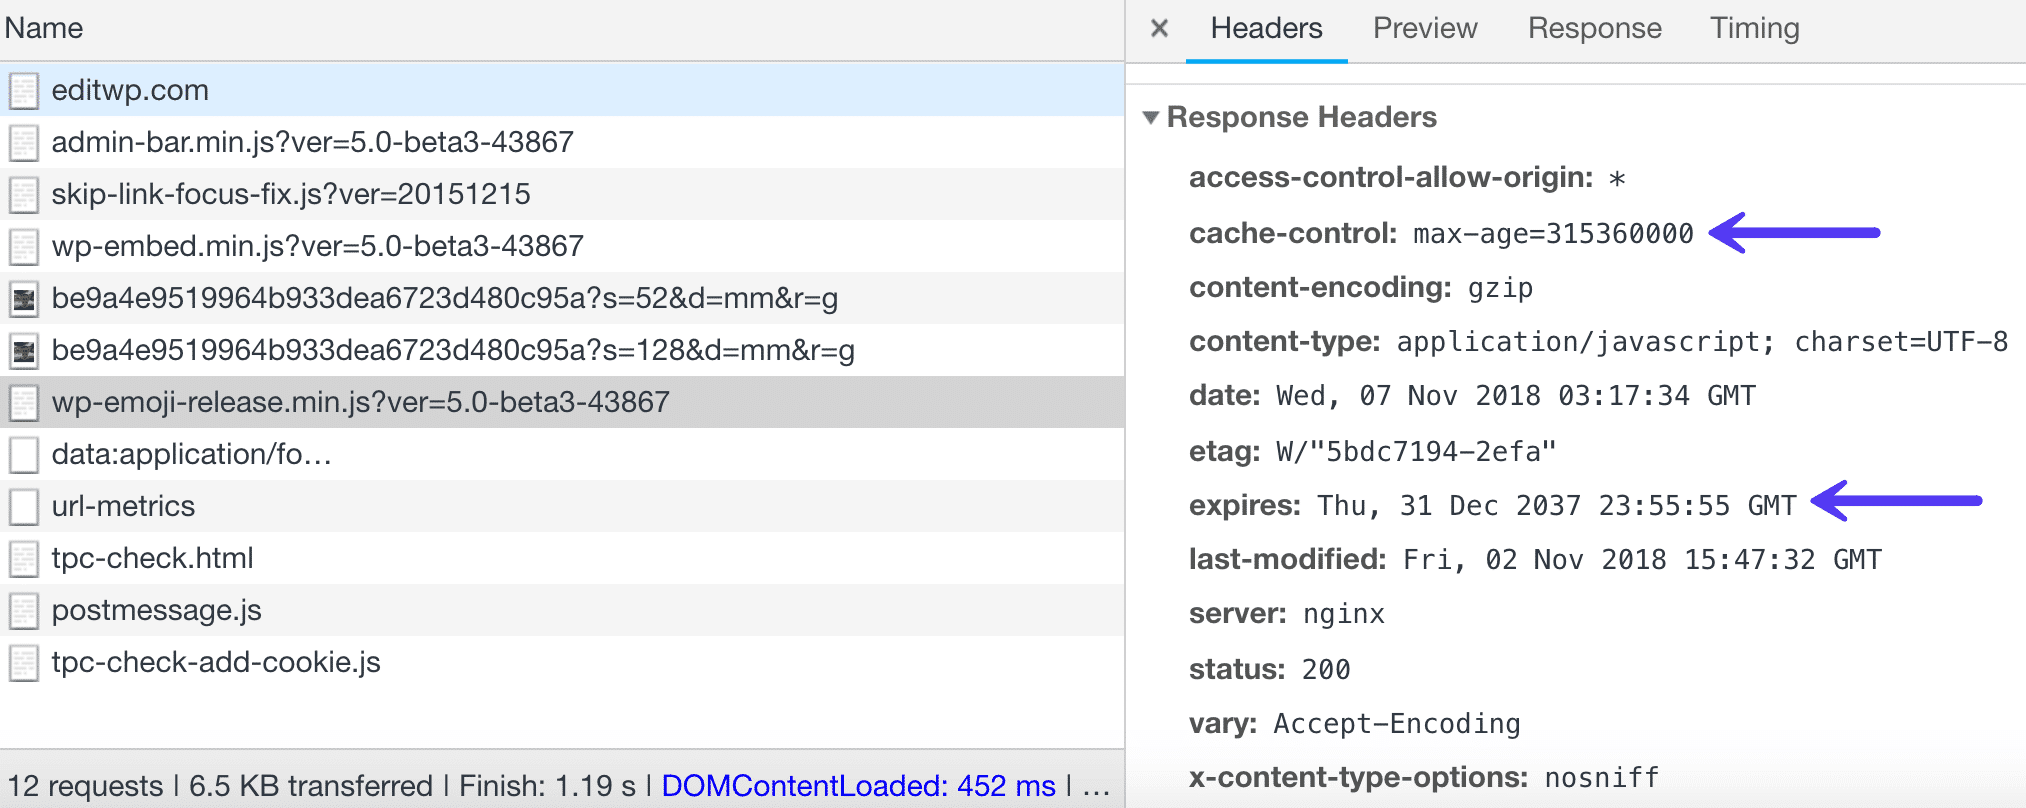This screenshot has height=808, width=2026.
Task: Click the Name column header
Action: point(44,28)
